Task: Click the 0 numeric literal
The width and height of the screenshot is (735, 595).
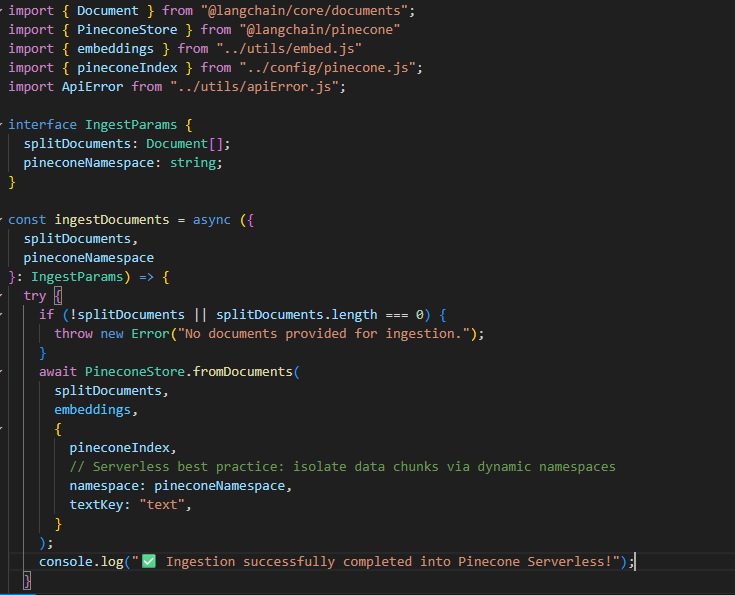Action: click(420, 315)
